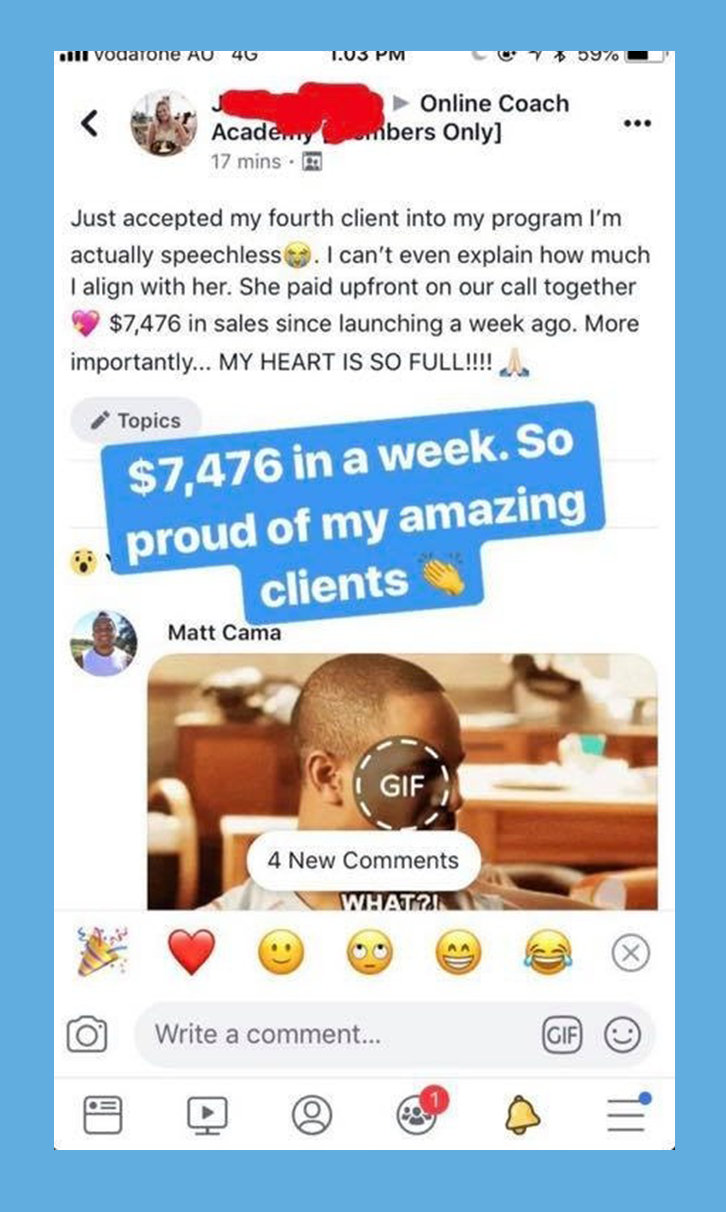Select the red heart reaction emoji
726x1212 pixels.
coord(192,953)
